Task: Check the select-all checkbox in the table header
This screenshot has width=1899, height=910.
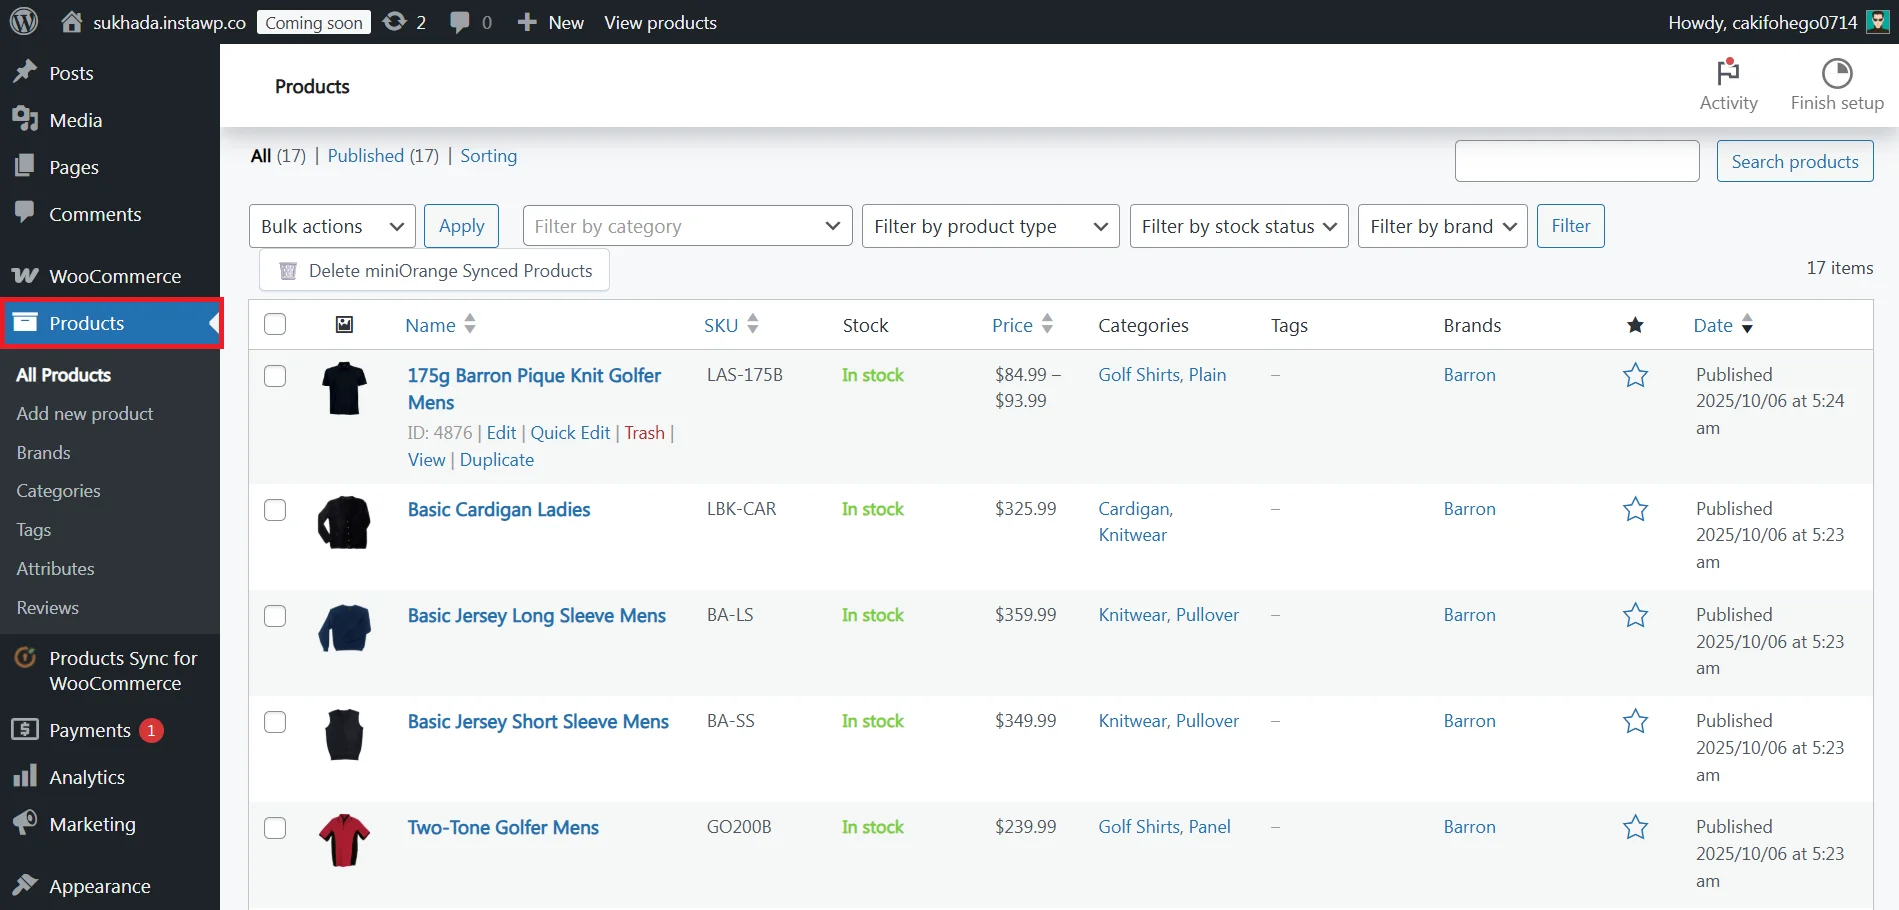Action: 275,324
